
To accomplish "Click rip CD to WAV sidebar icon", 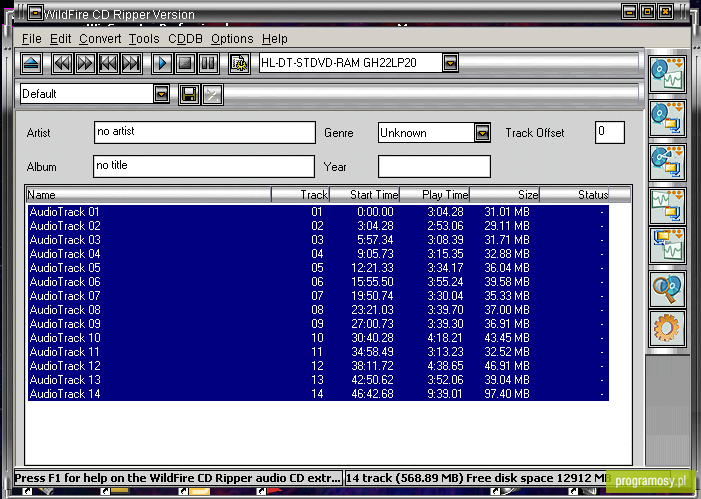I will click(x=667, y=74).
